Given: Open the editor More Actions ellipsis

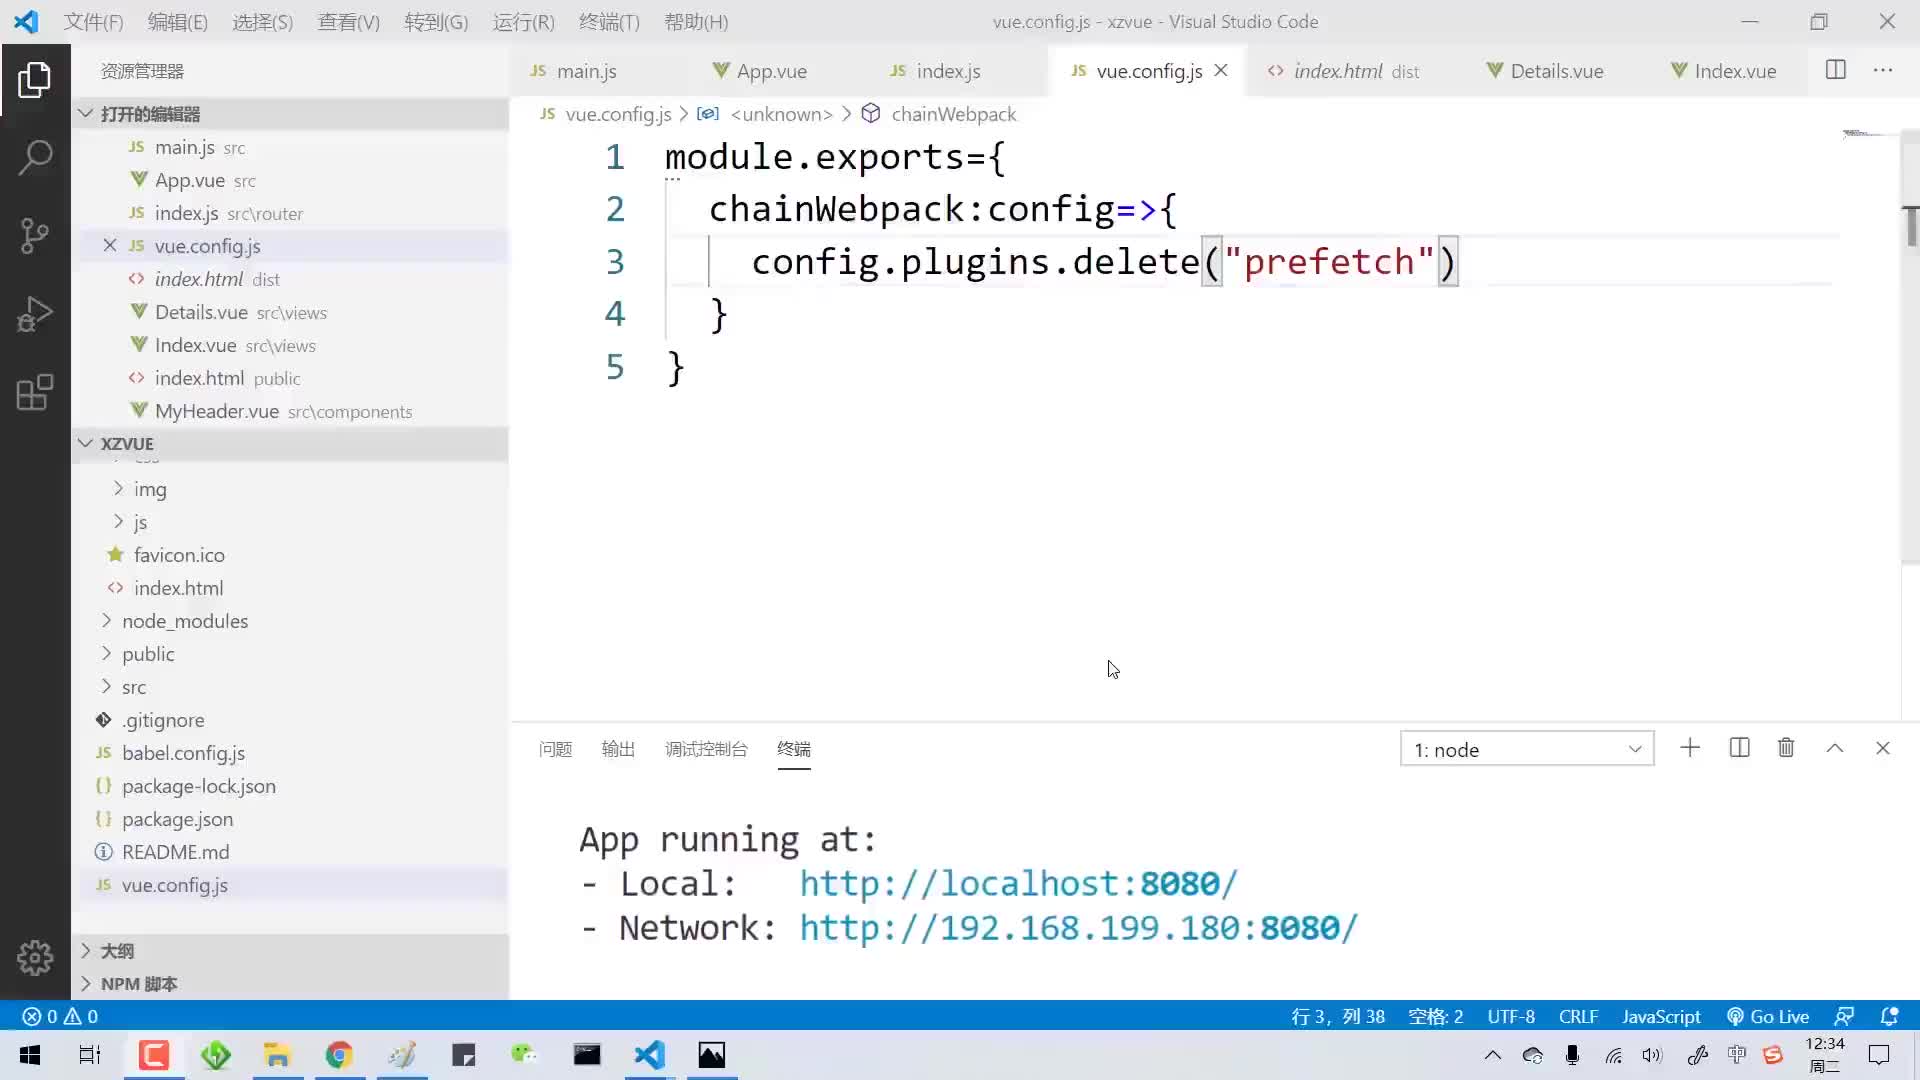Looking at the screenshot, I should click(1883, 70).
